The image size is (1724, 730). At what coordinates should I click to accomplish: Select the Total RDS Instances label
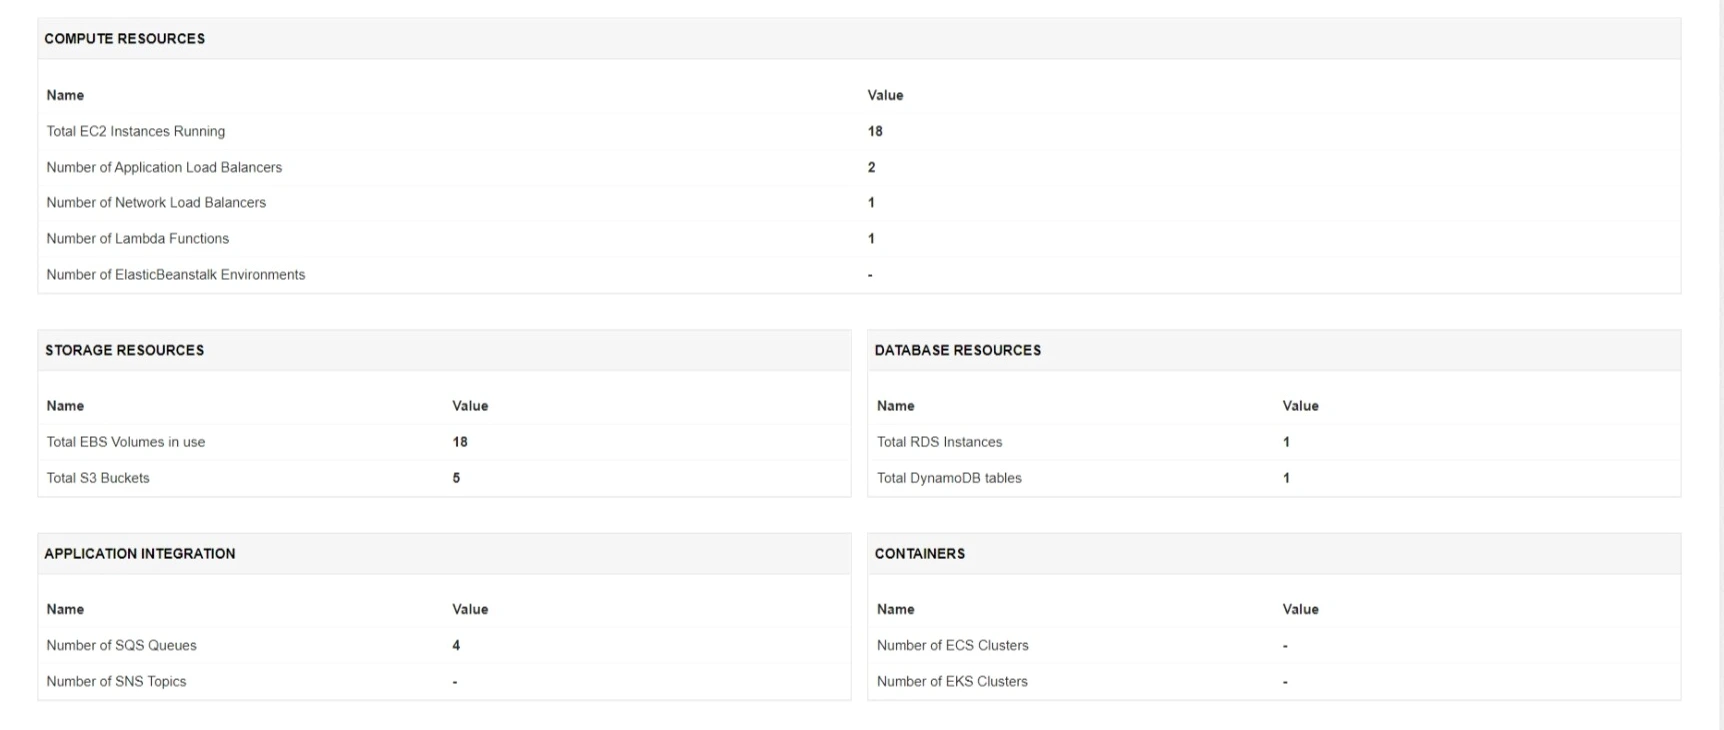pyautogui.click(x=939, y=442)
